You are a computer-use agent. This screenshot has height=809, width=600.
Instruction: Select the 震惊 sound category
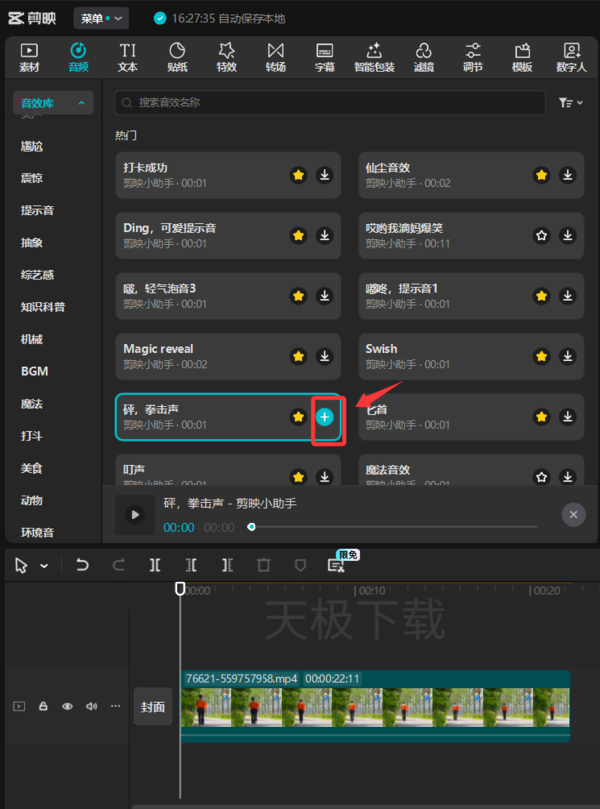[32, 179]
